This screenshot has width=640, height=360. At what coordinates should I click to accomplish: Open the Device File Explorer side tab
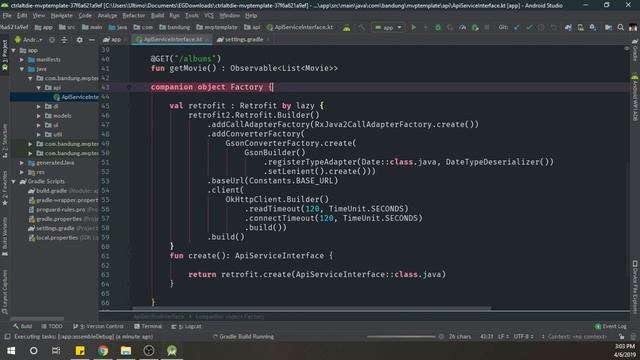[x=635, y=287]
